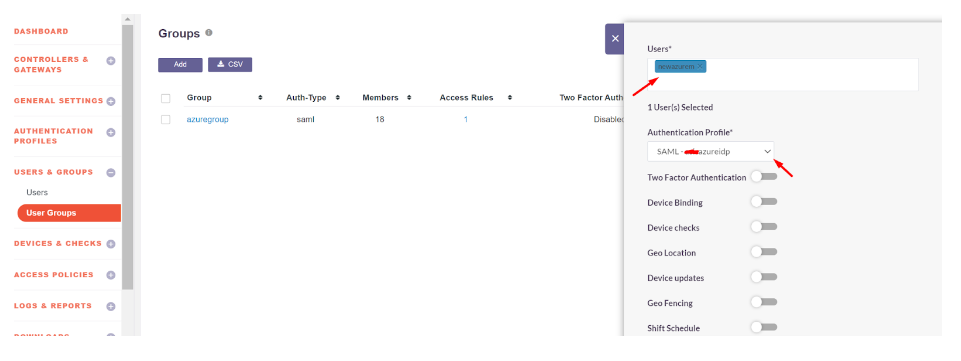This screenshot has height=361, width=961.
Task: Sort by Group column arrows
Action: (260, 98)
